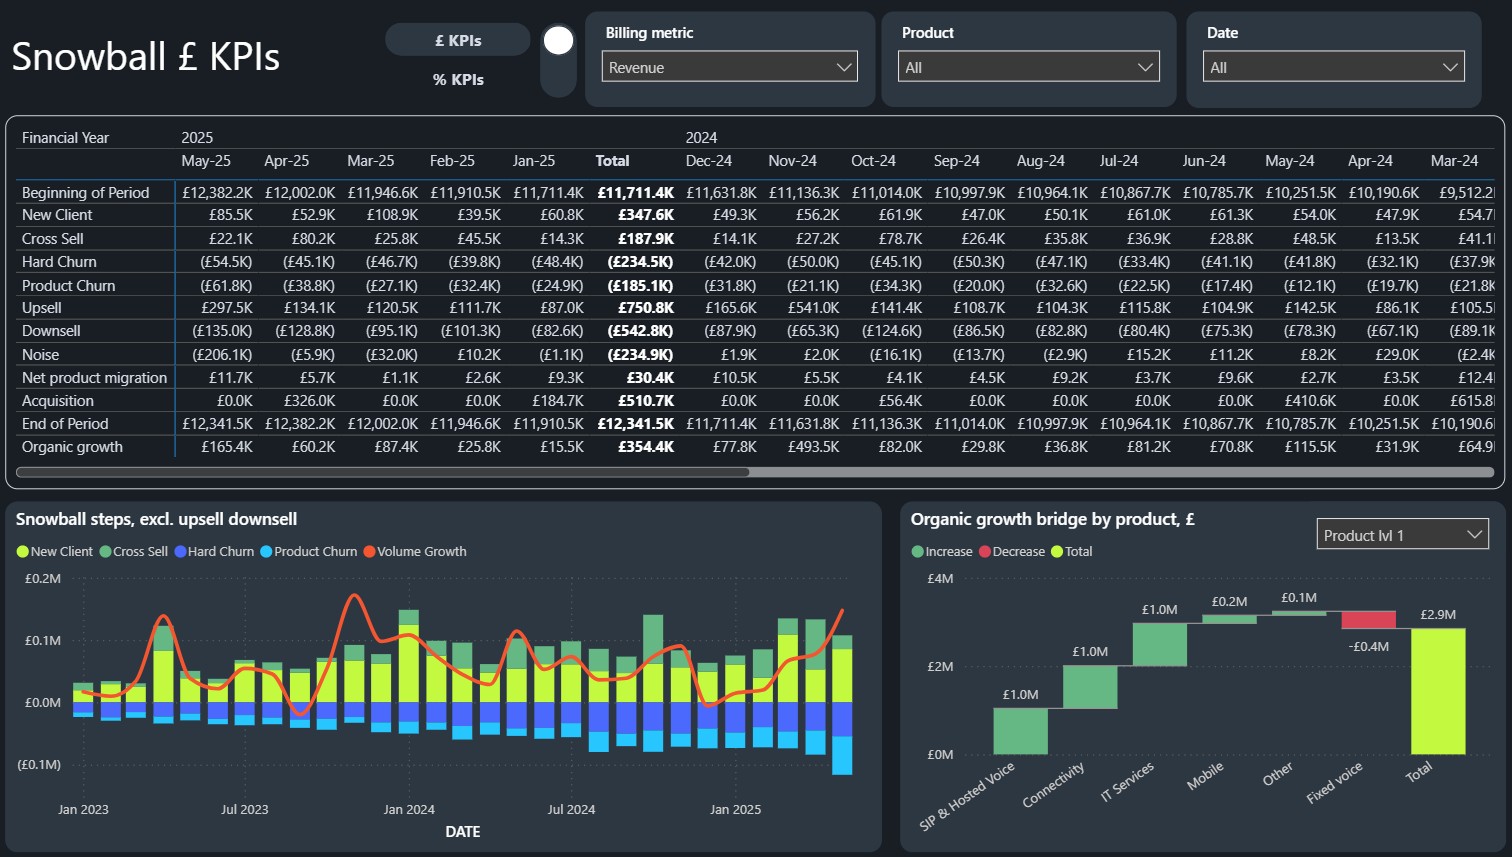This screenshot has width=1512, height=857.
Task: Select the Total bar in organic growth bridge
Action: (x=1438, y=691)
